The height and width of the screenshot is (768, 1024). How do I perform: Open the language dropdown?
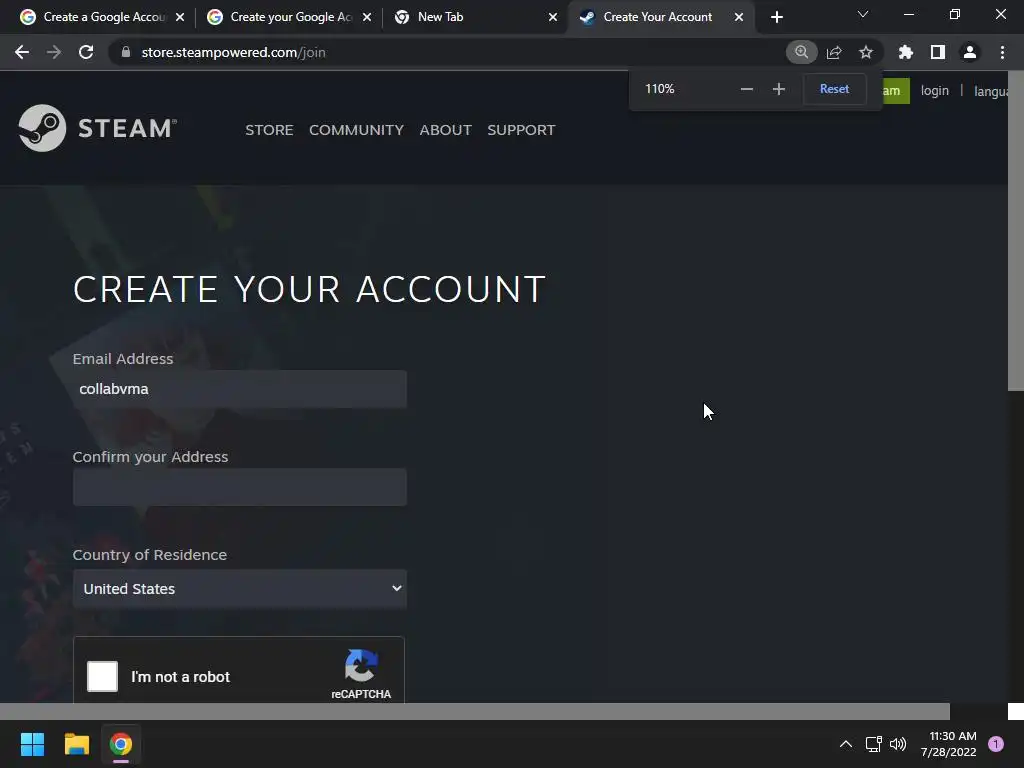(x=991, y=91)
